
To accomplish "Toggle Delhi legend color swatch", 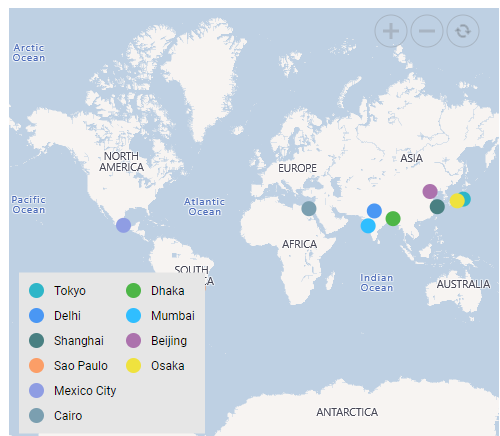I will click(36, 315).
